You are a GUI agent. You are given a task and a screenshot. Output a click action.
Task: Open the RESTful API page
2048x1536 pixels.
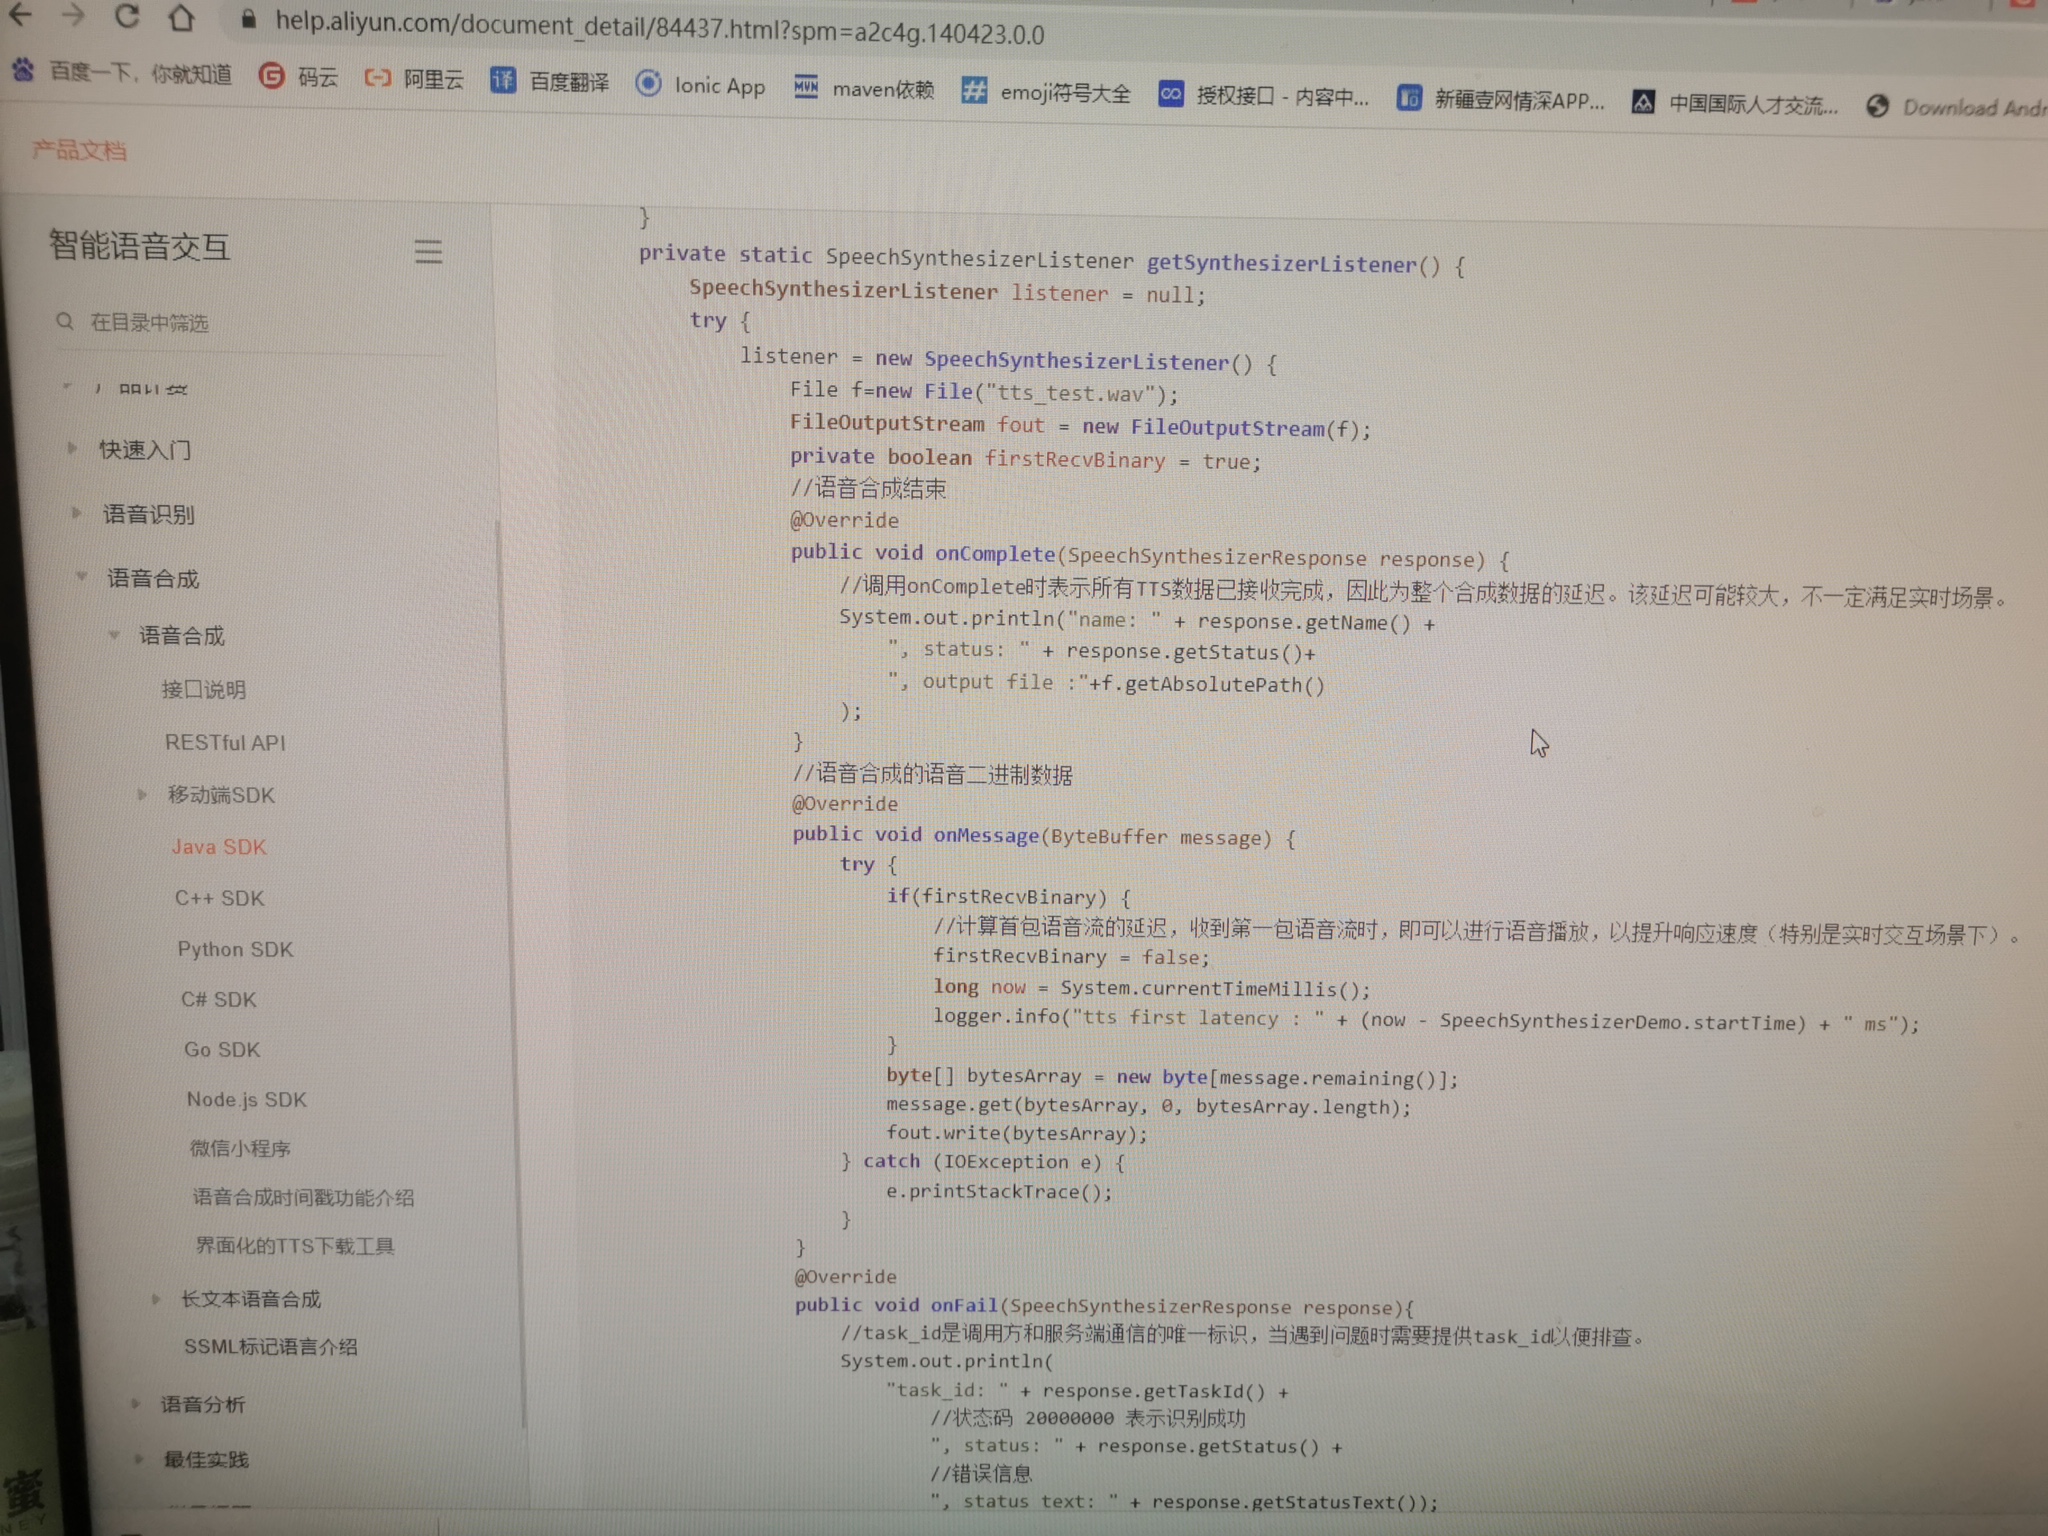coord(225,742)
